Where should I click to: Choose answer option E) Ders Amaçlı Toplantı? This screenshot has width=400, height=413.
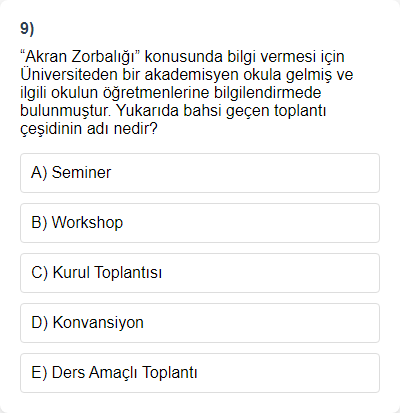coord(200,373)
